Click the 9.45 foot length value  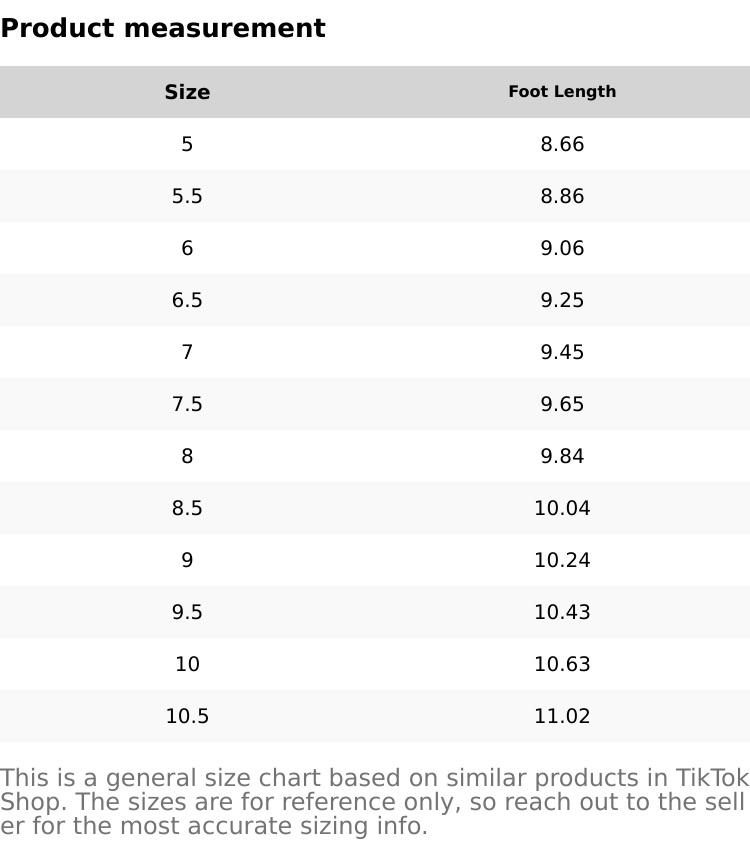tap(562, 352)
